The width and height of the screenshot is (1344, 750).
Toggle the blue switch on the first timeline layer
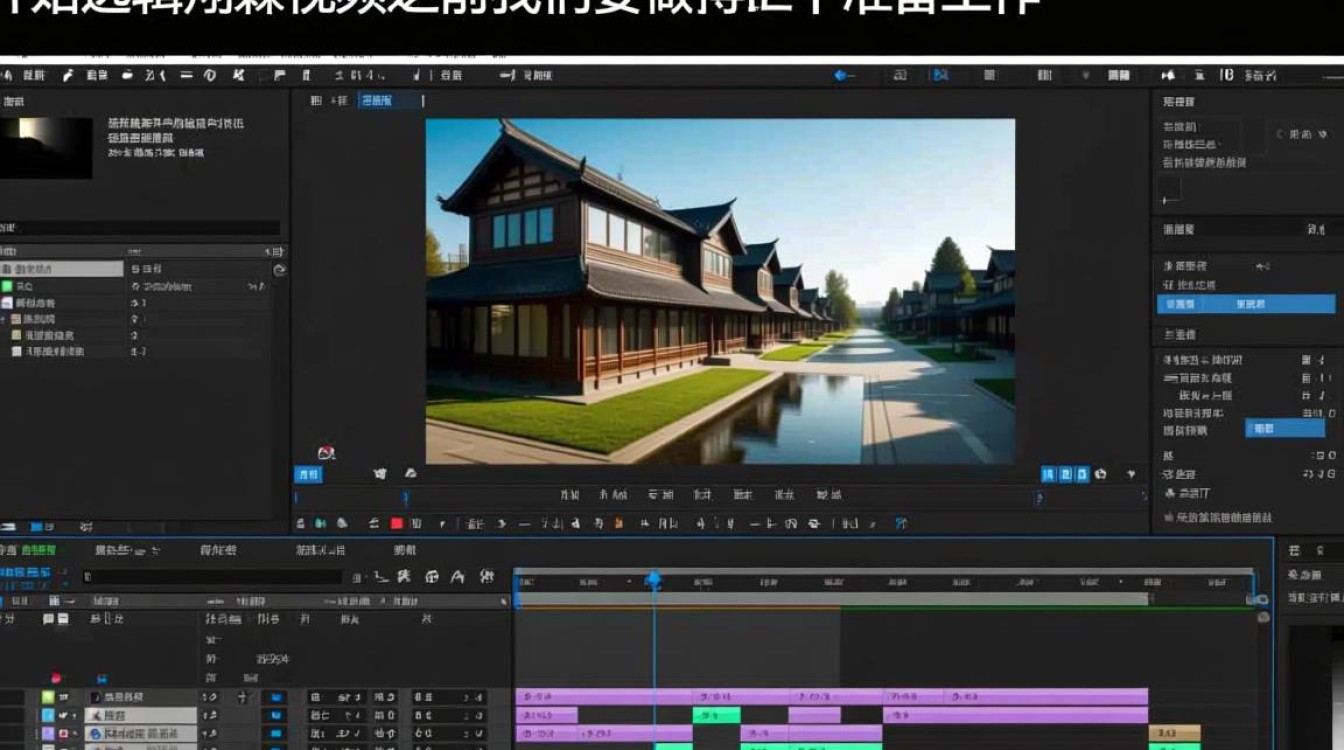pyautogui.click(x=274, y=697)
